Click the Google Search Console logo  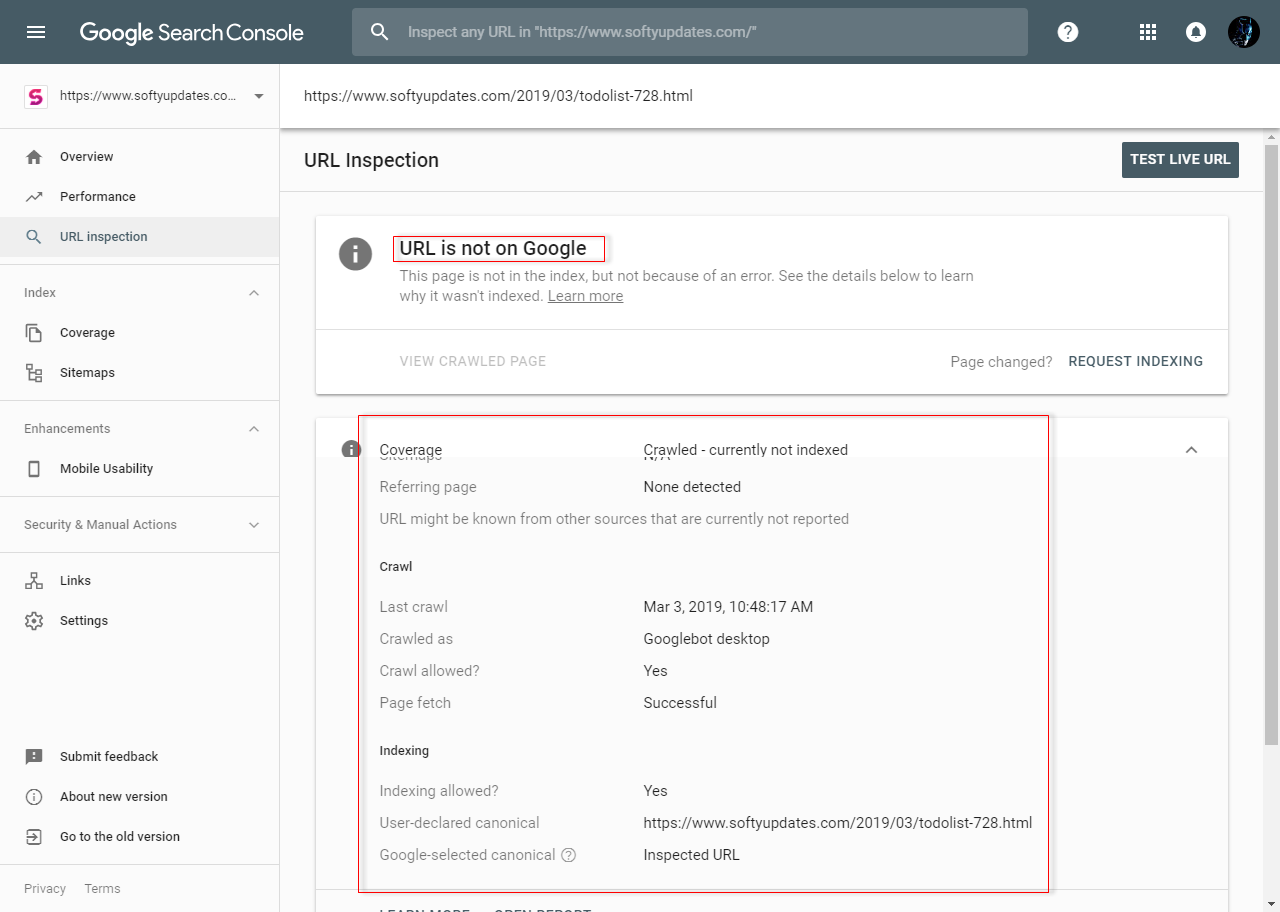pyautogui.click(x=192, y=32)
